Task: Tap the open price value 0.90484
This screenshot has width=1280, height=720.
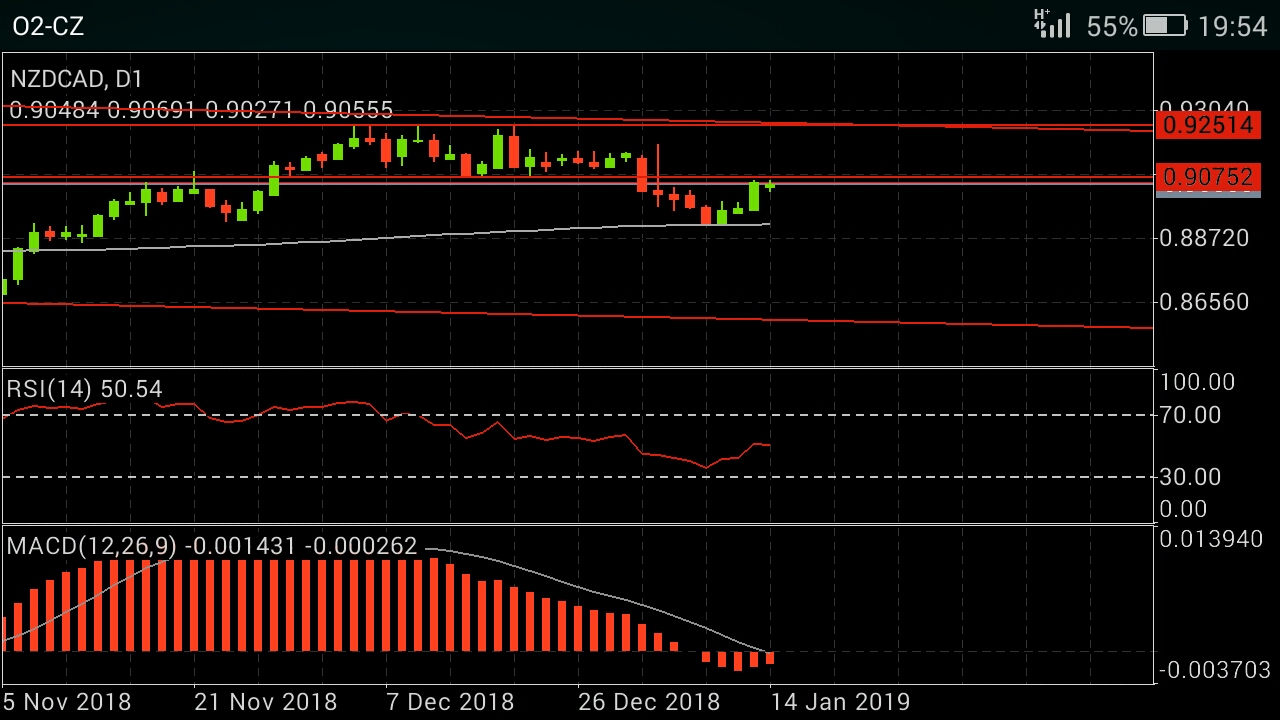Action: point(54,110)
